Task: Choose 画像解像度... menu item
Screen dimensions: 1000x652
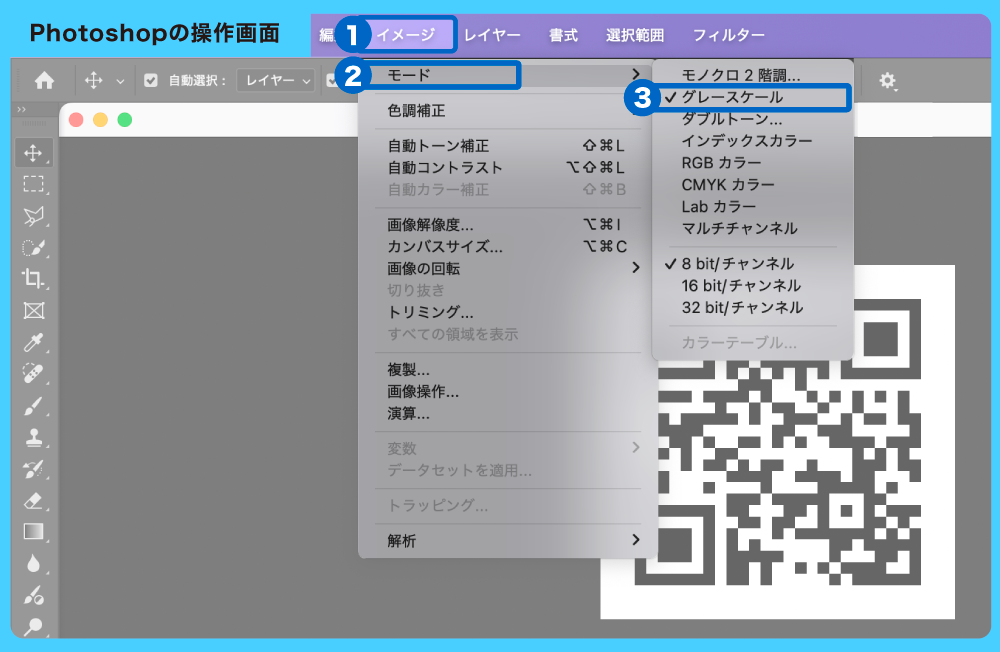Action: coord(506,225)
